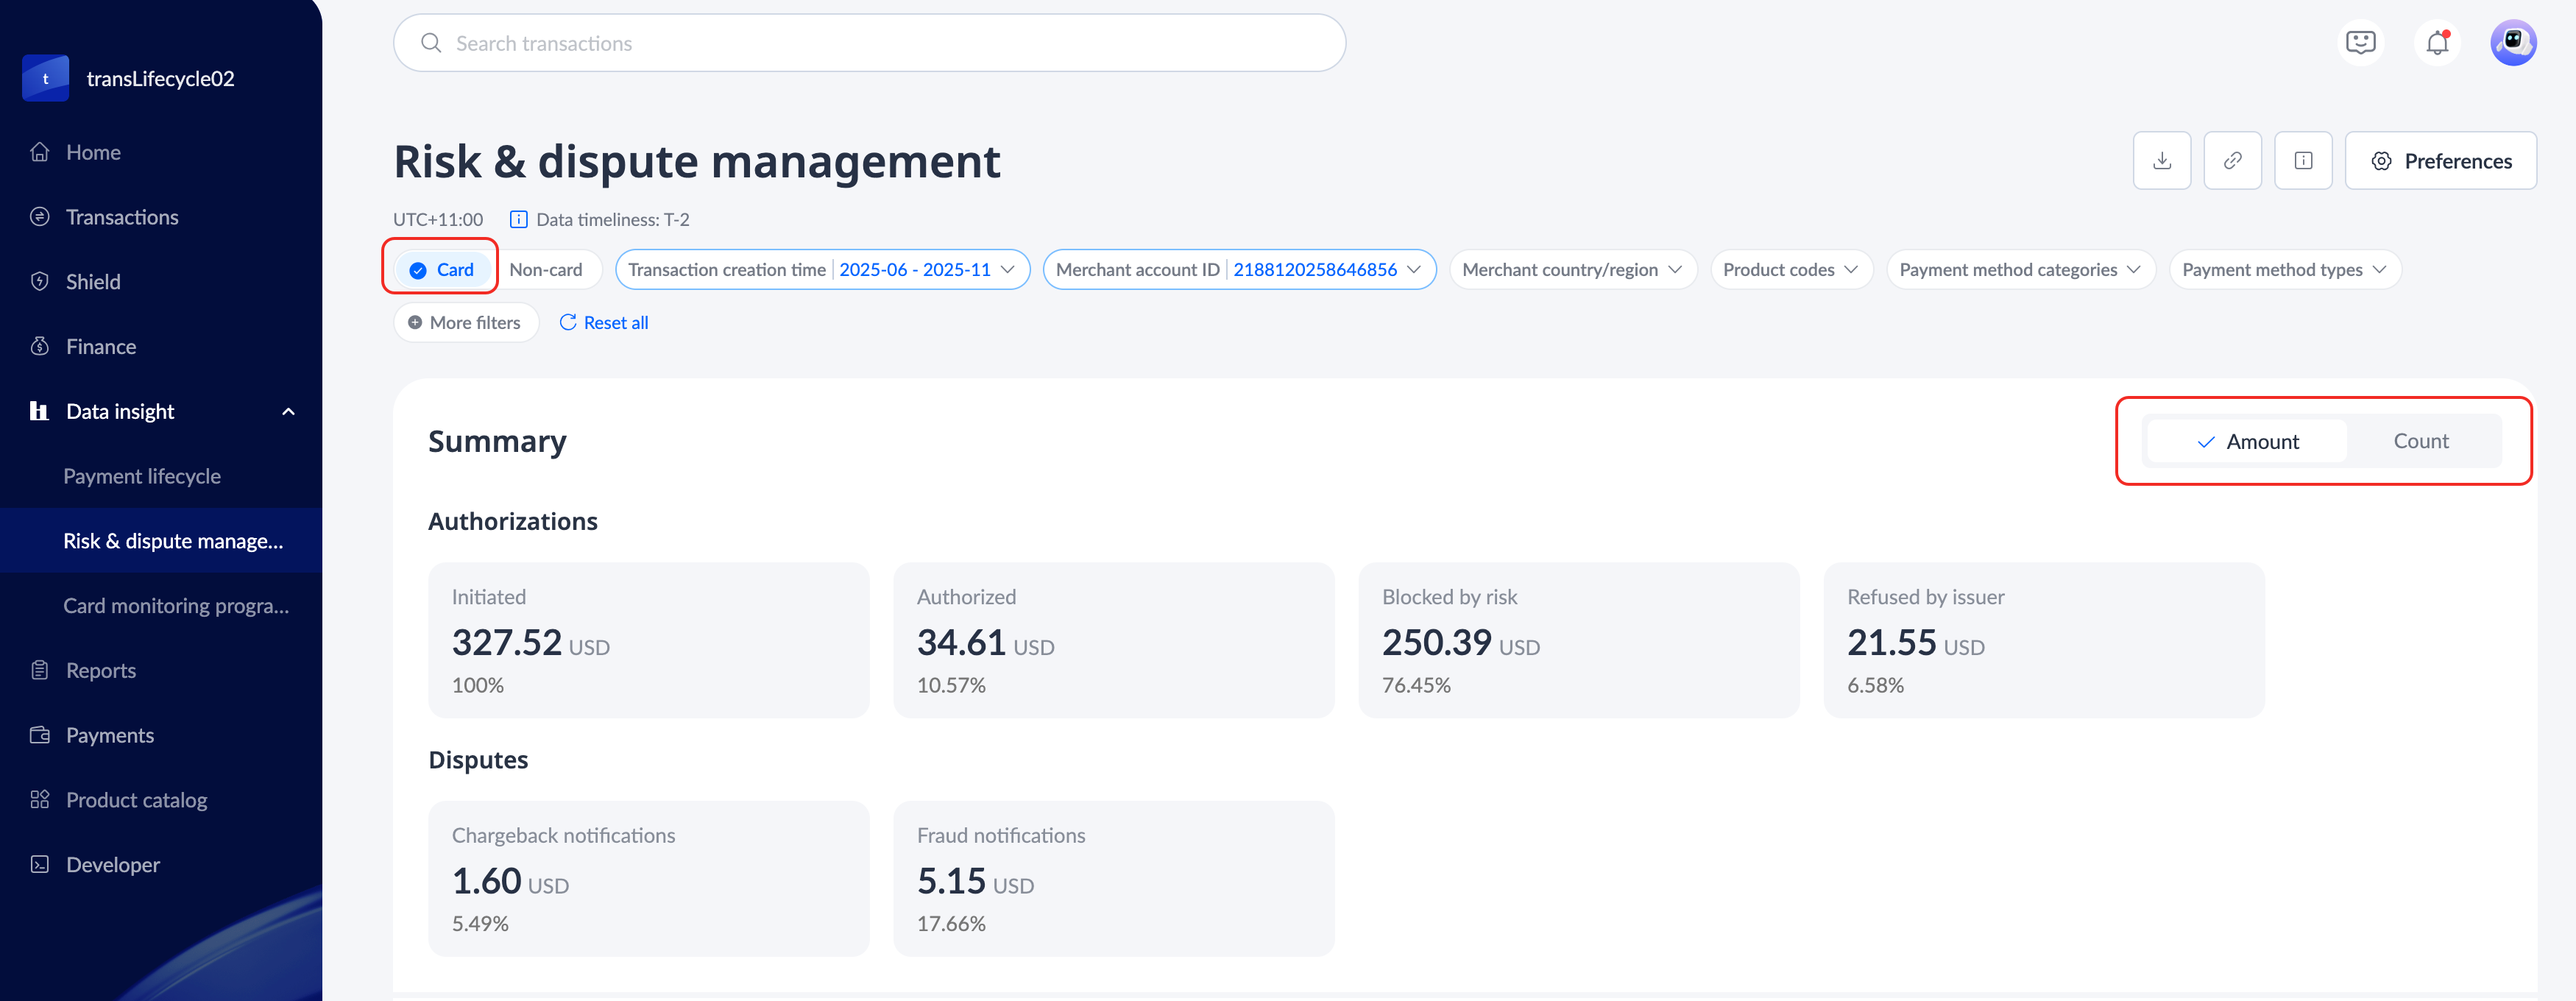Click the Data timeliness info icon

tap(518, 219)
